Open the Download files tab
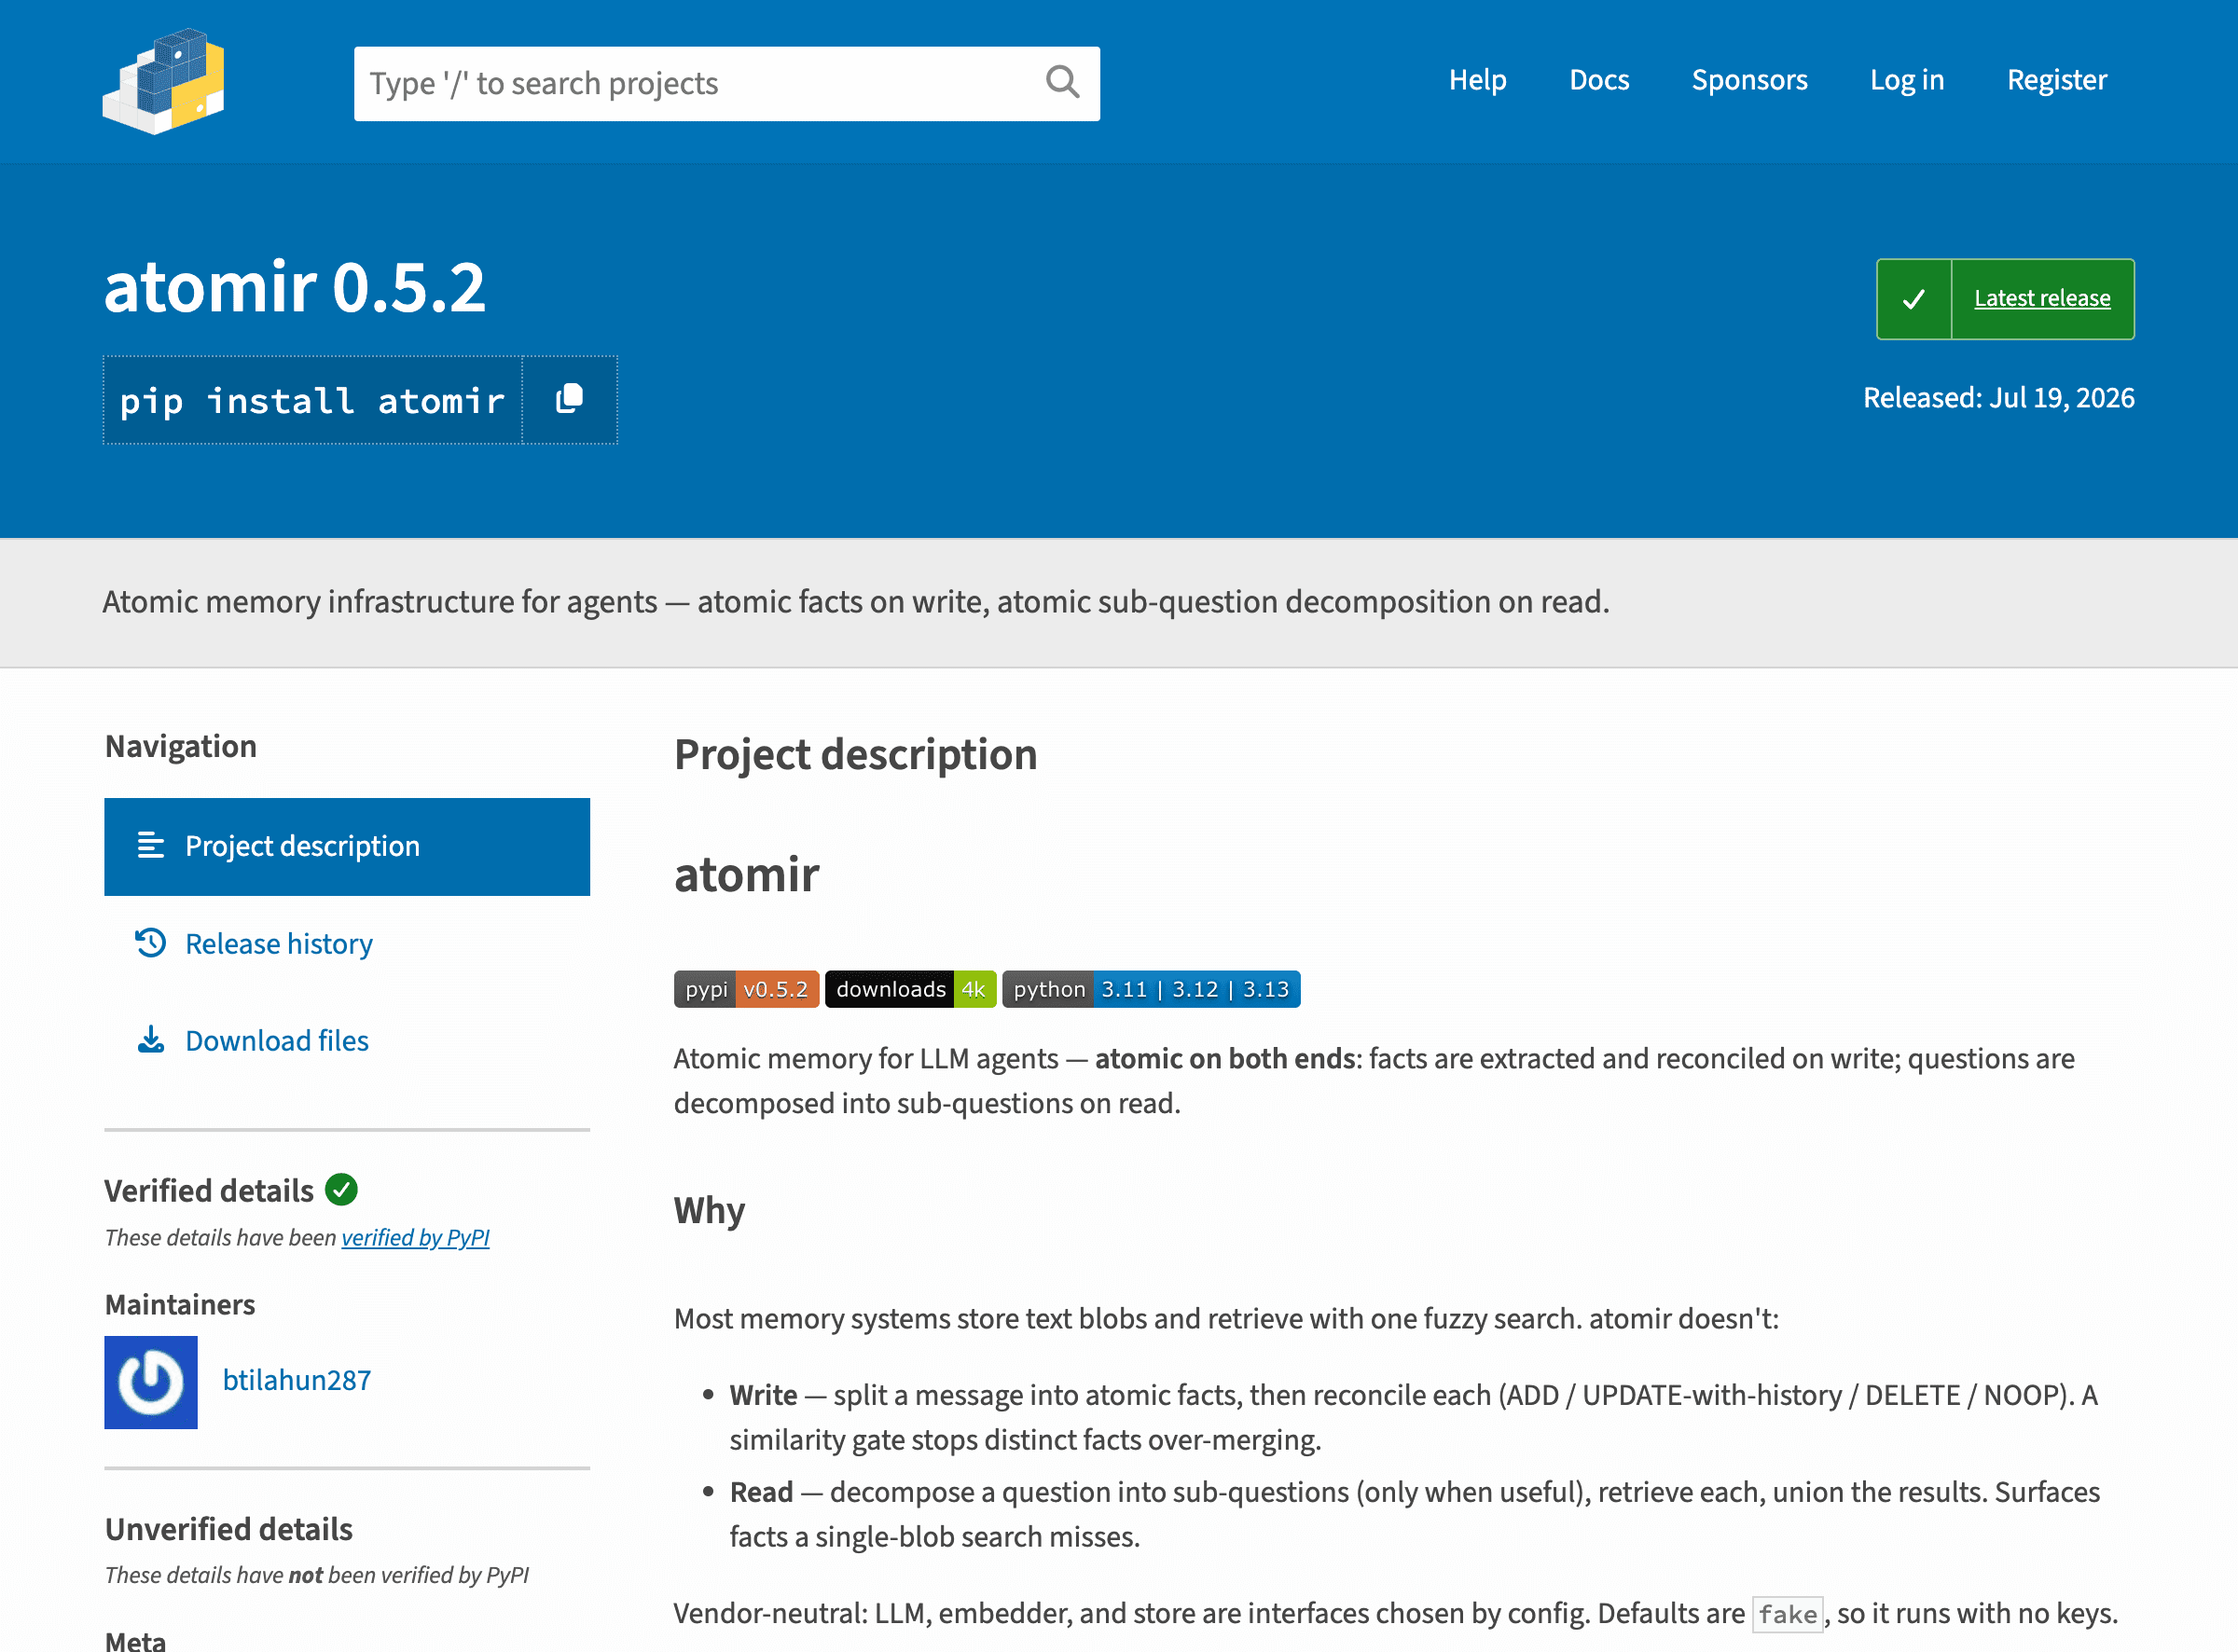Viewport: 2238px width, 1652px height. coord(277,1041)
